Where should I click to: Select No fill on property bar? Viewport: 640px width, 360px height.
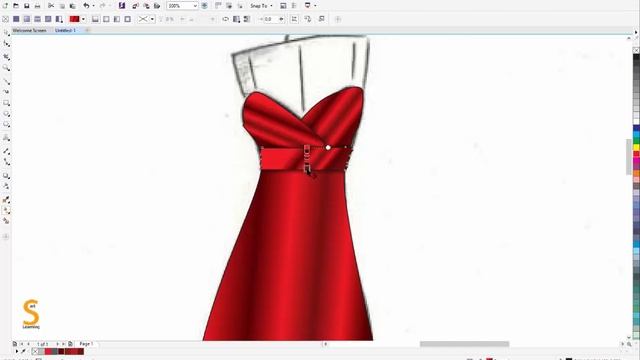tap(5, 19)
